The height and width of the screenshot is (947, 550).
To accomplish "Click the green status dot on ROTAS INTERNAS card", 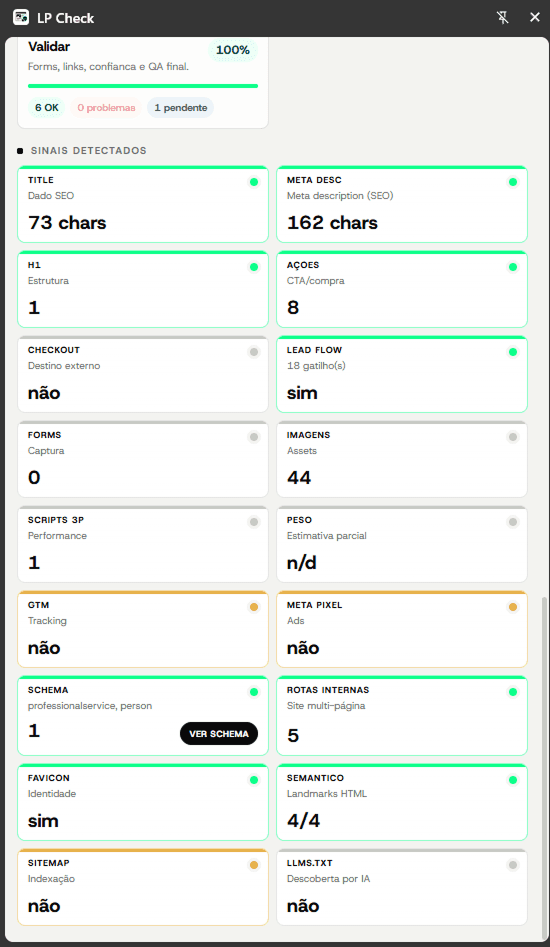I will pos(513,692).
